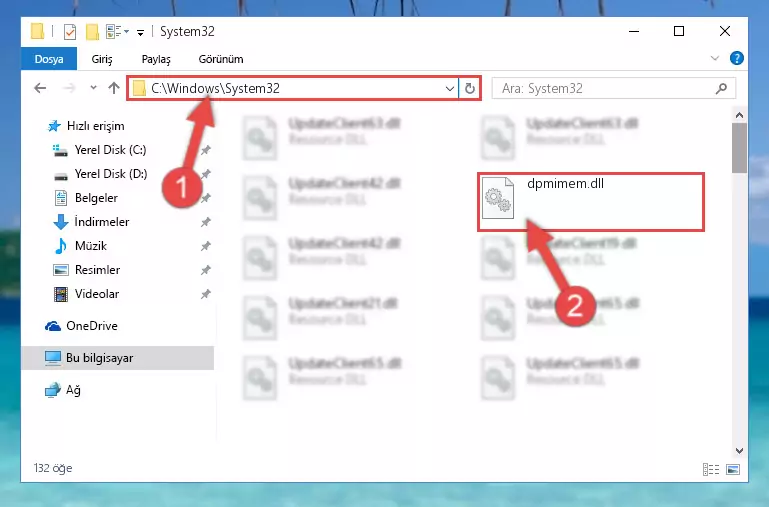Viewport: 769px width, 507px height.
Task: Click the New folder icon in quick access toolbar
Action: point(92,32)
